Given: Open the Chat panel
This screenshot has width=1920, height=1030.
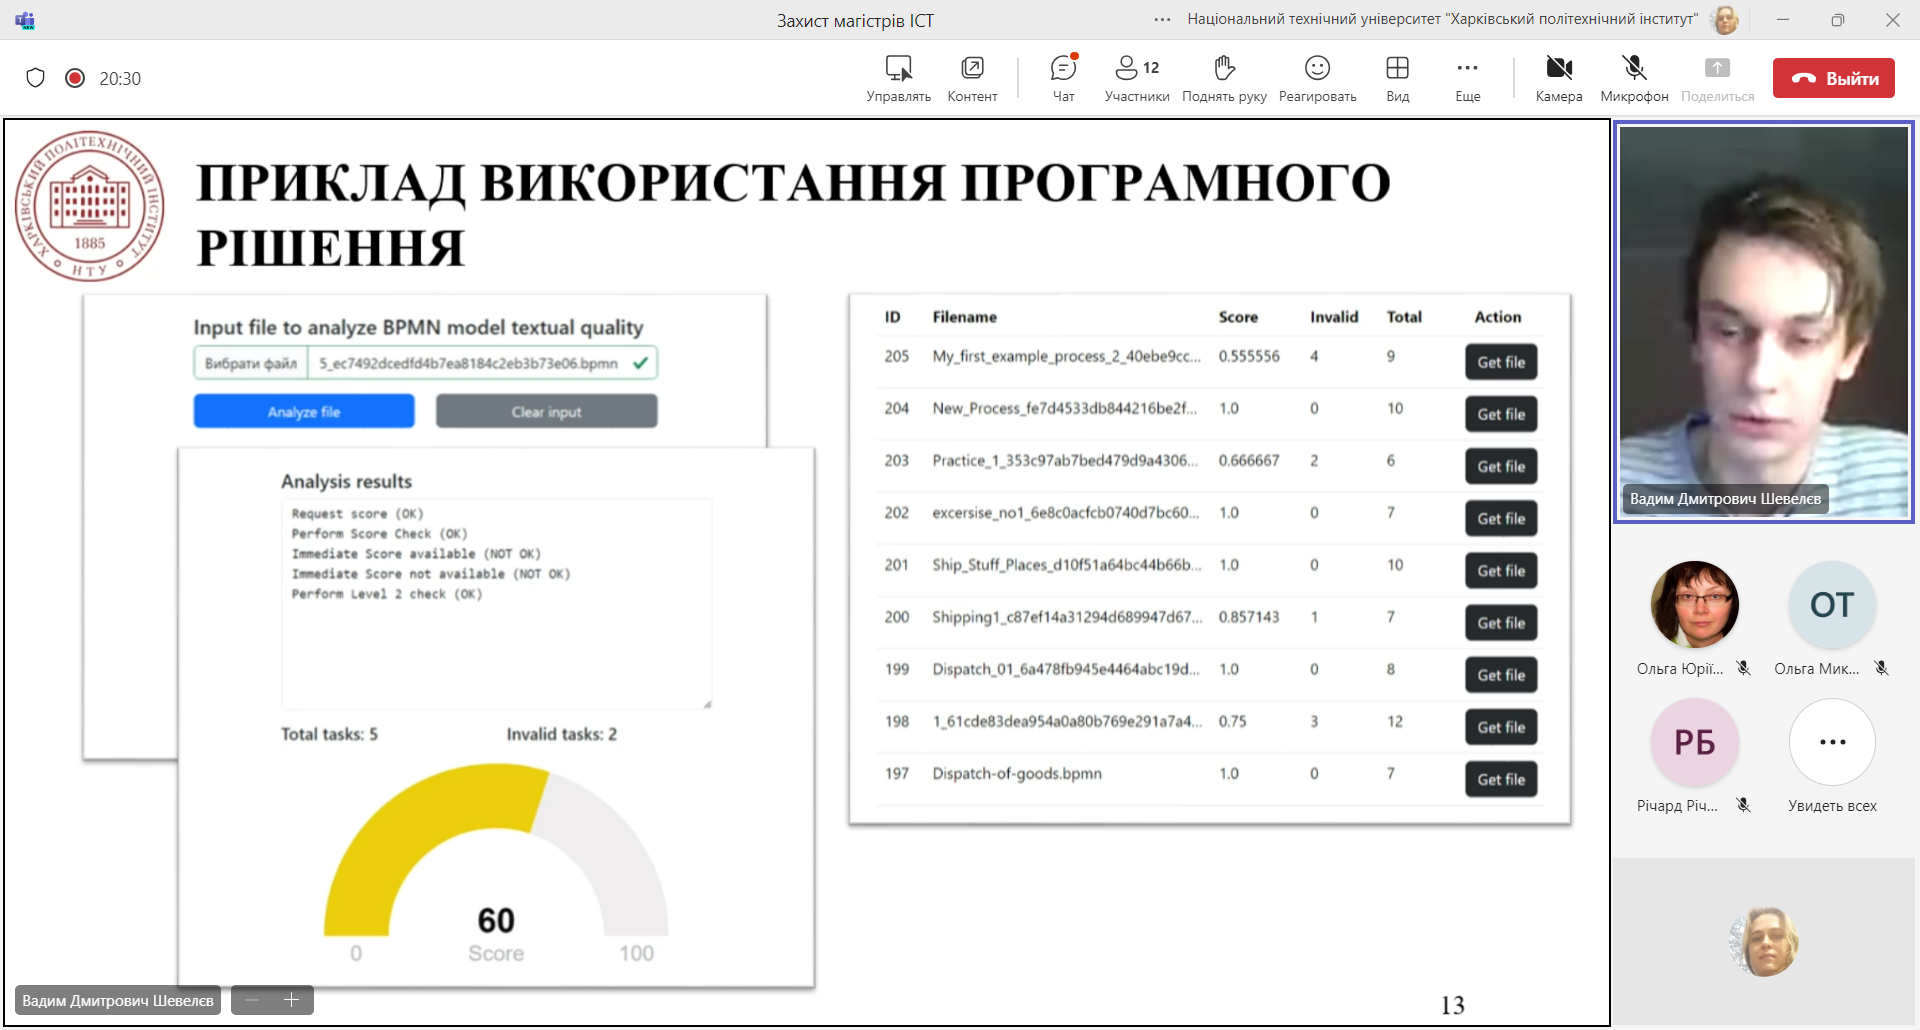Looking at the screenshot, I should (1063, 78).
